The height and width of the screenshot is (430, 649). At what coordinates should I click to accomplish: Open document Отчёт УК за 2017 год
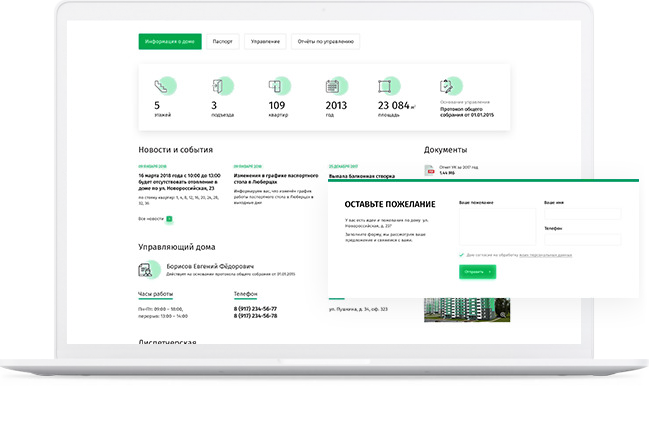pyautogui.click(x=459, y=167)
